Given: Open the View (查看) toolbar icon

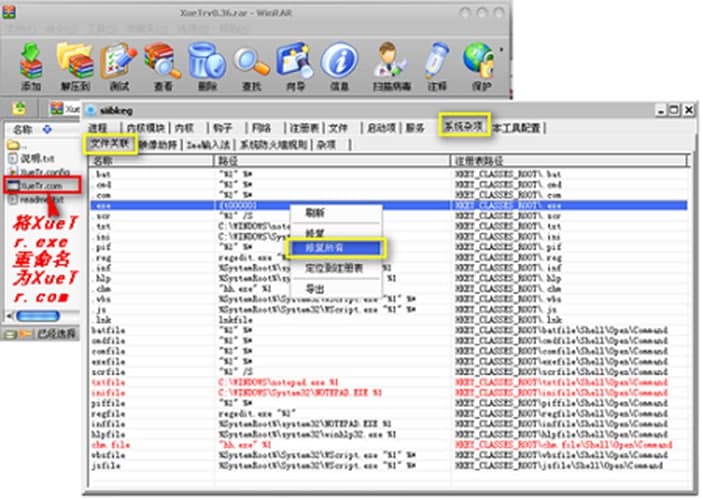Looking at the screenshot, I should tap(162, 63).
